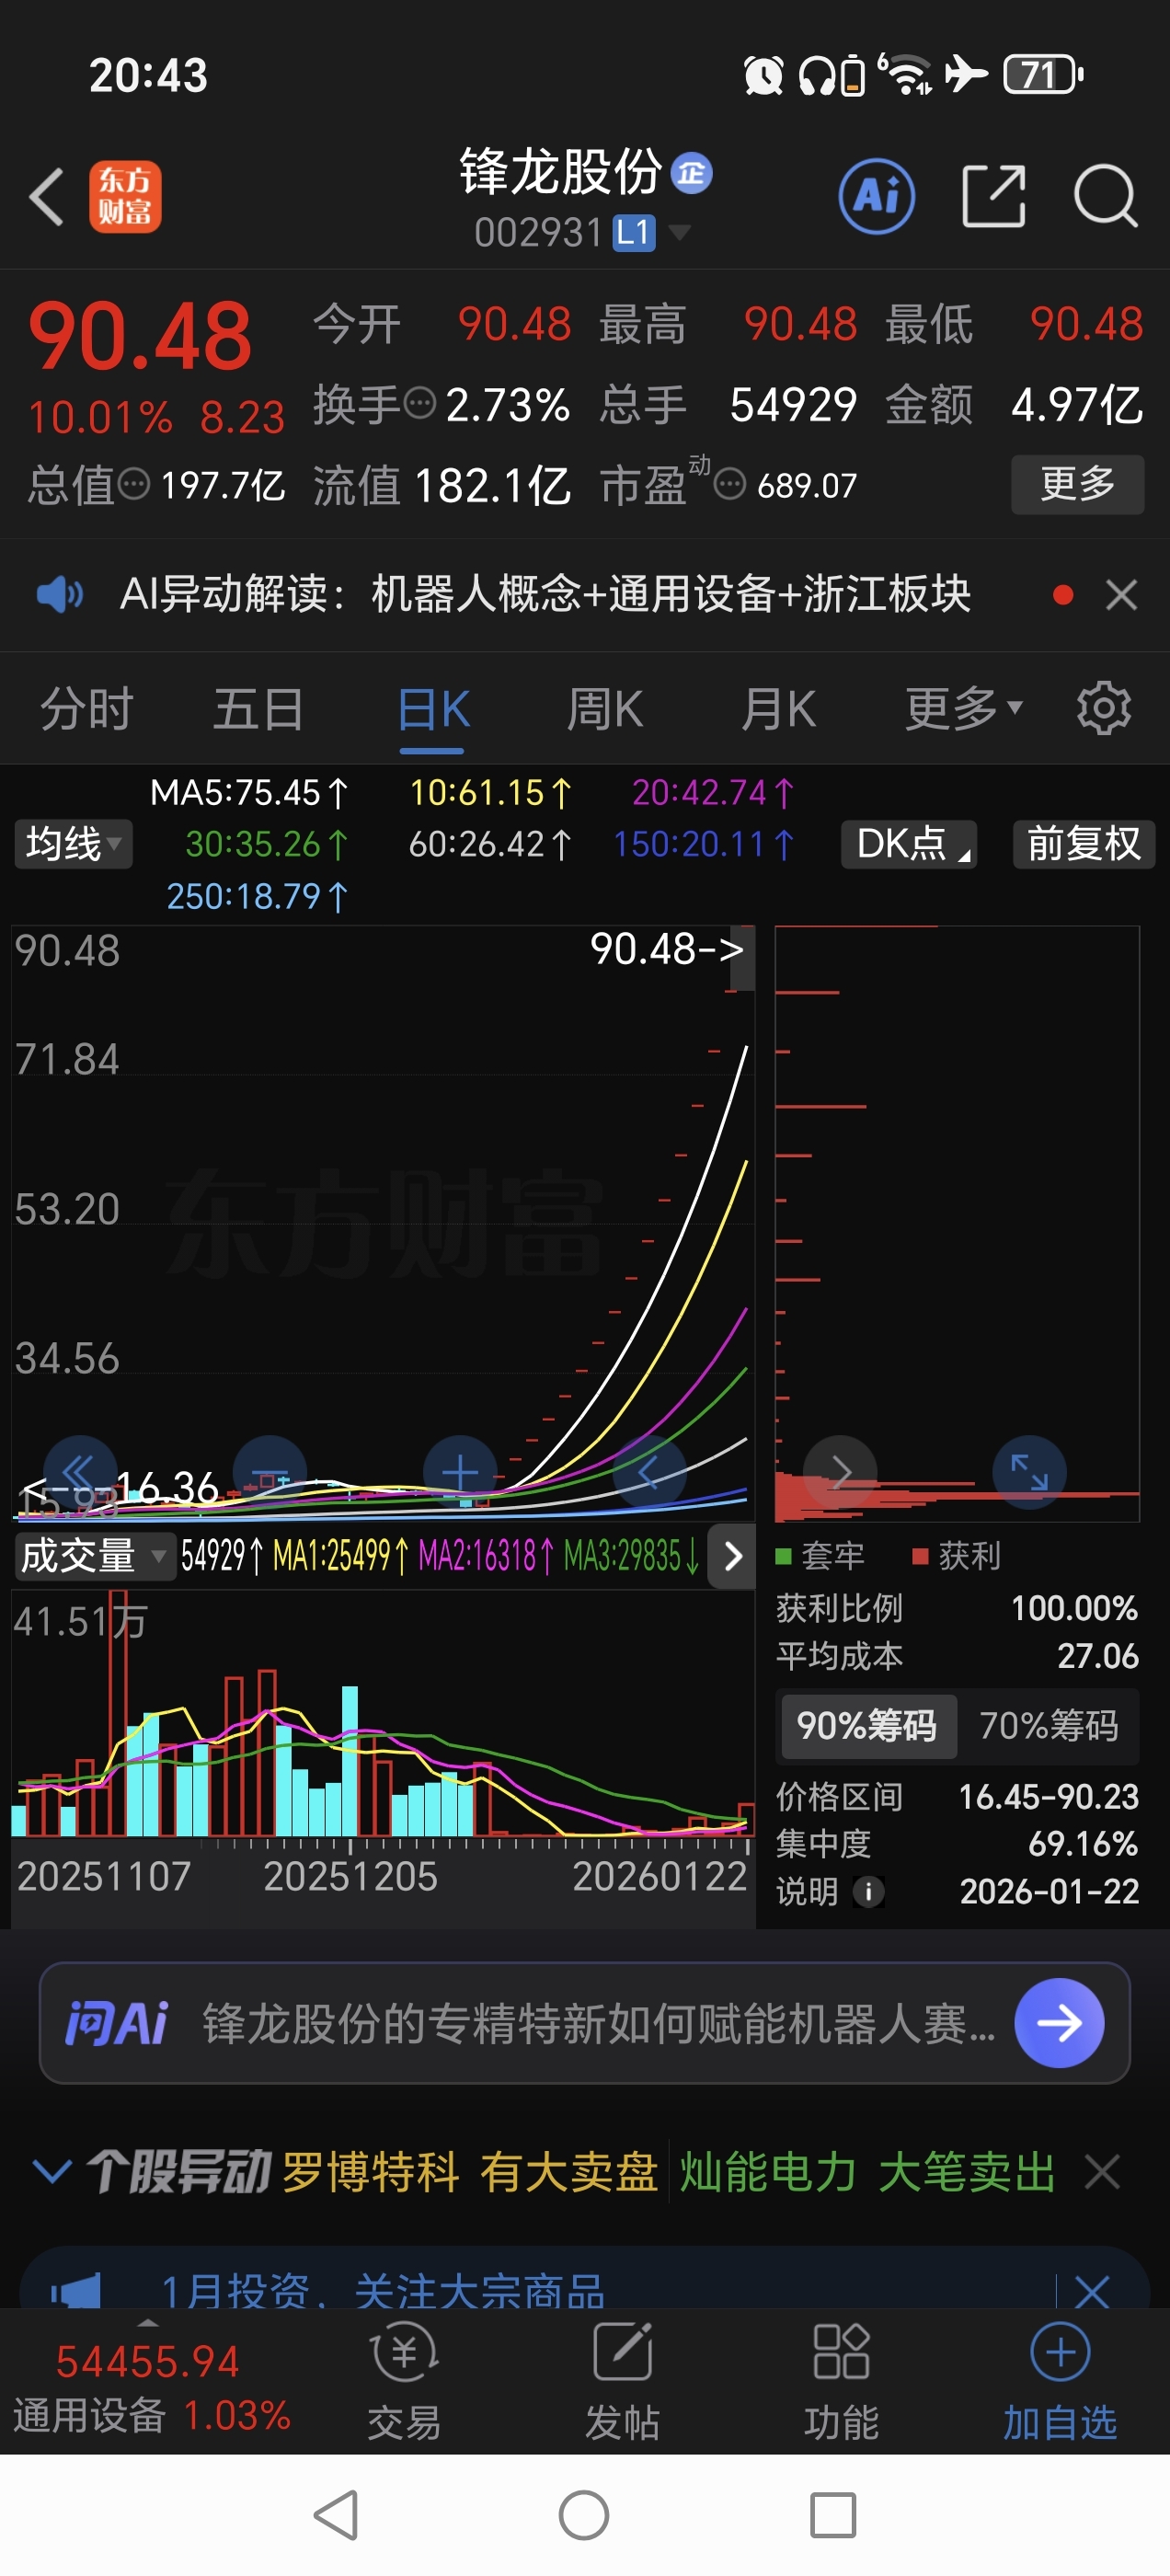
Task: Tap the 集中度 69.16% row
Action: (957, 1844)
